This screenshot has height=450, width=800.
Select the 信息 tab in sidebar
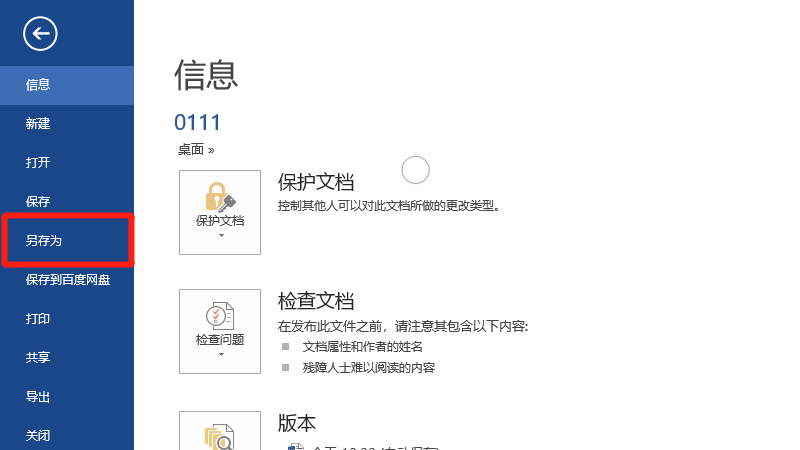coord(38,85)
